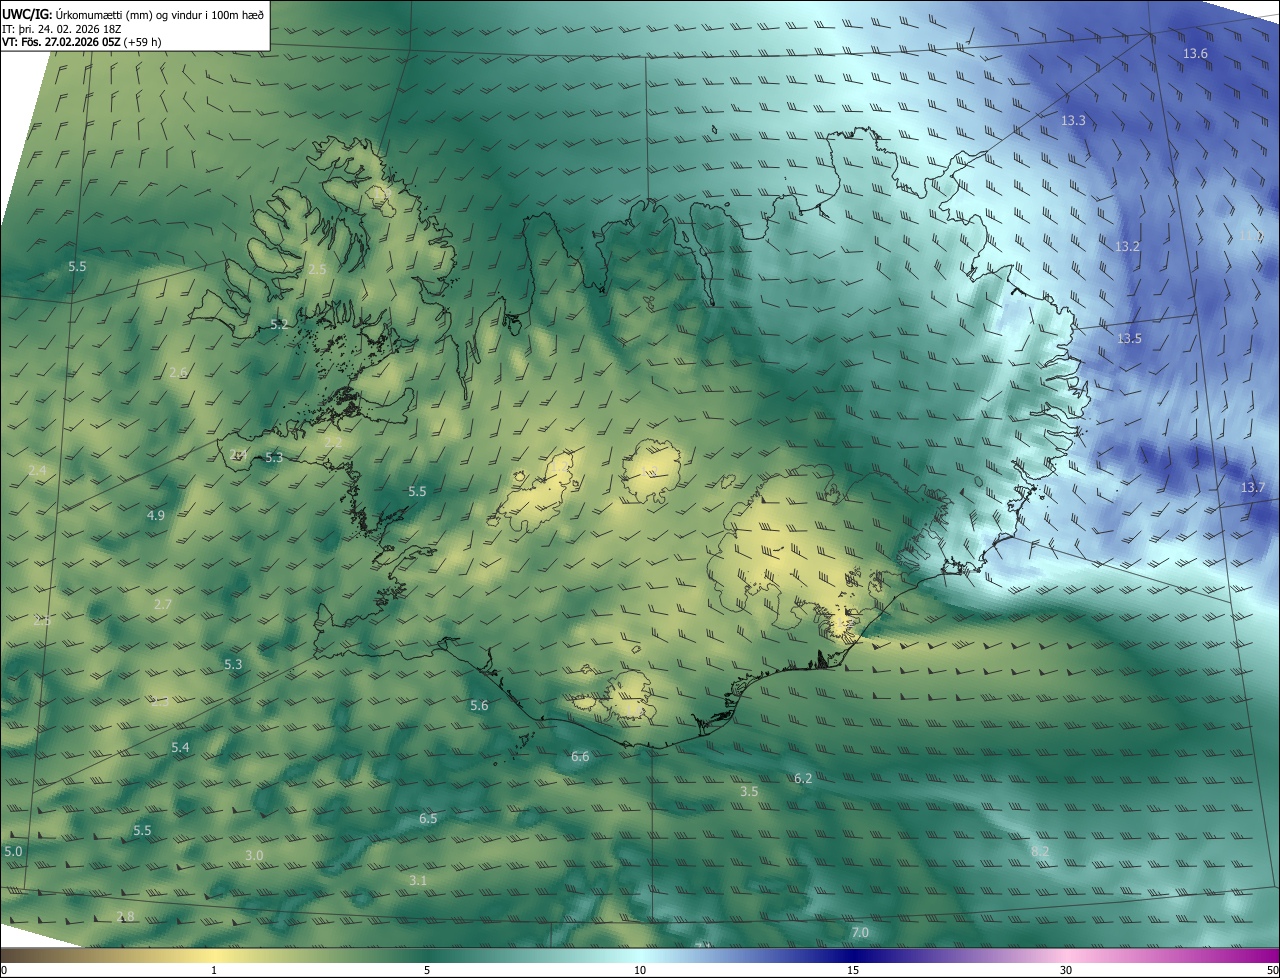Click the 8.2 value label
Screen dimensions: 1280x978
tap(1040, 851)
